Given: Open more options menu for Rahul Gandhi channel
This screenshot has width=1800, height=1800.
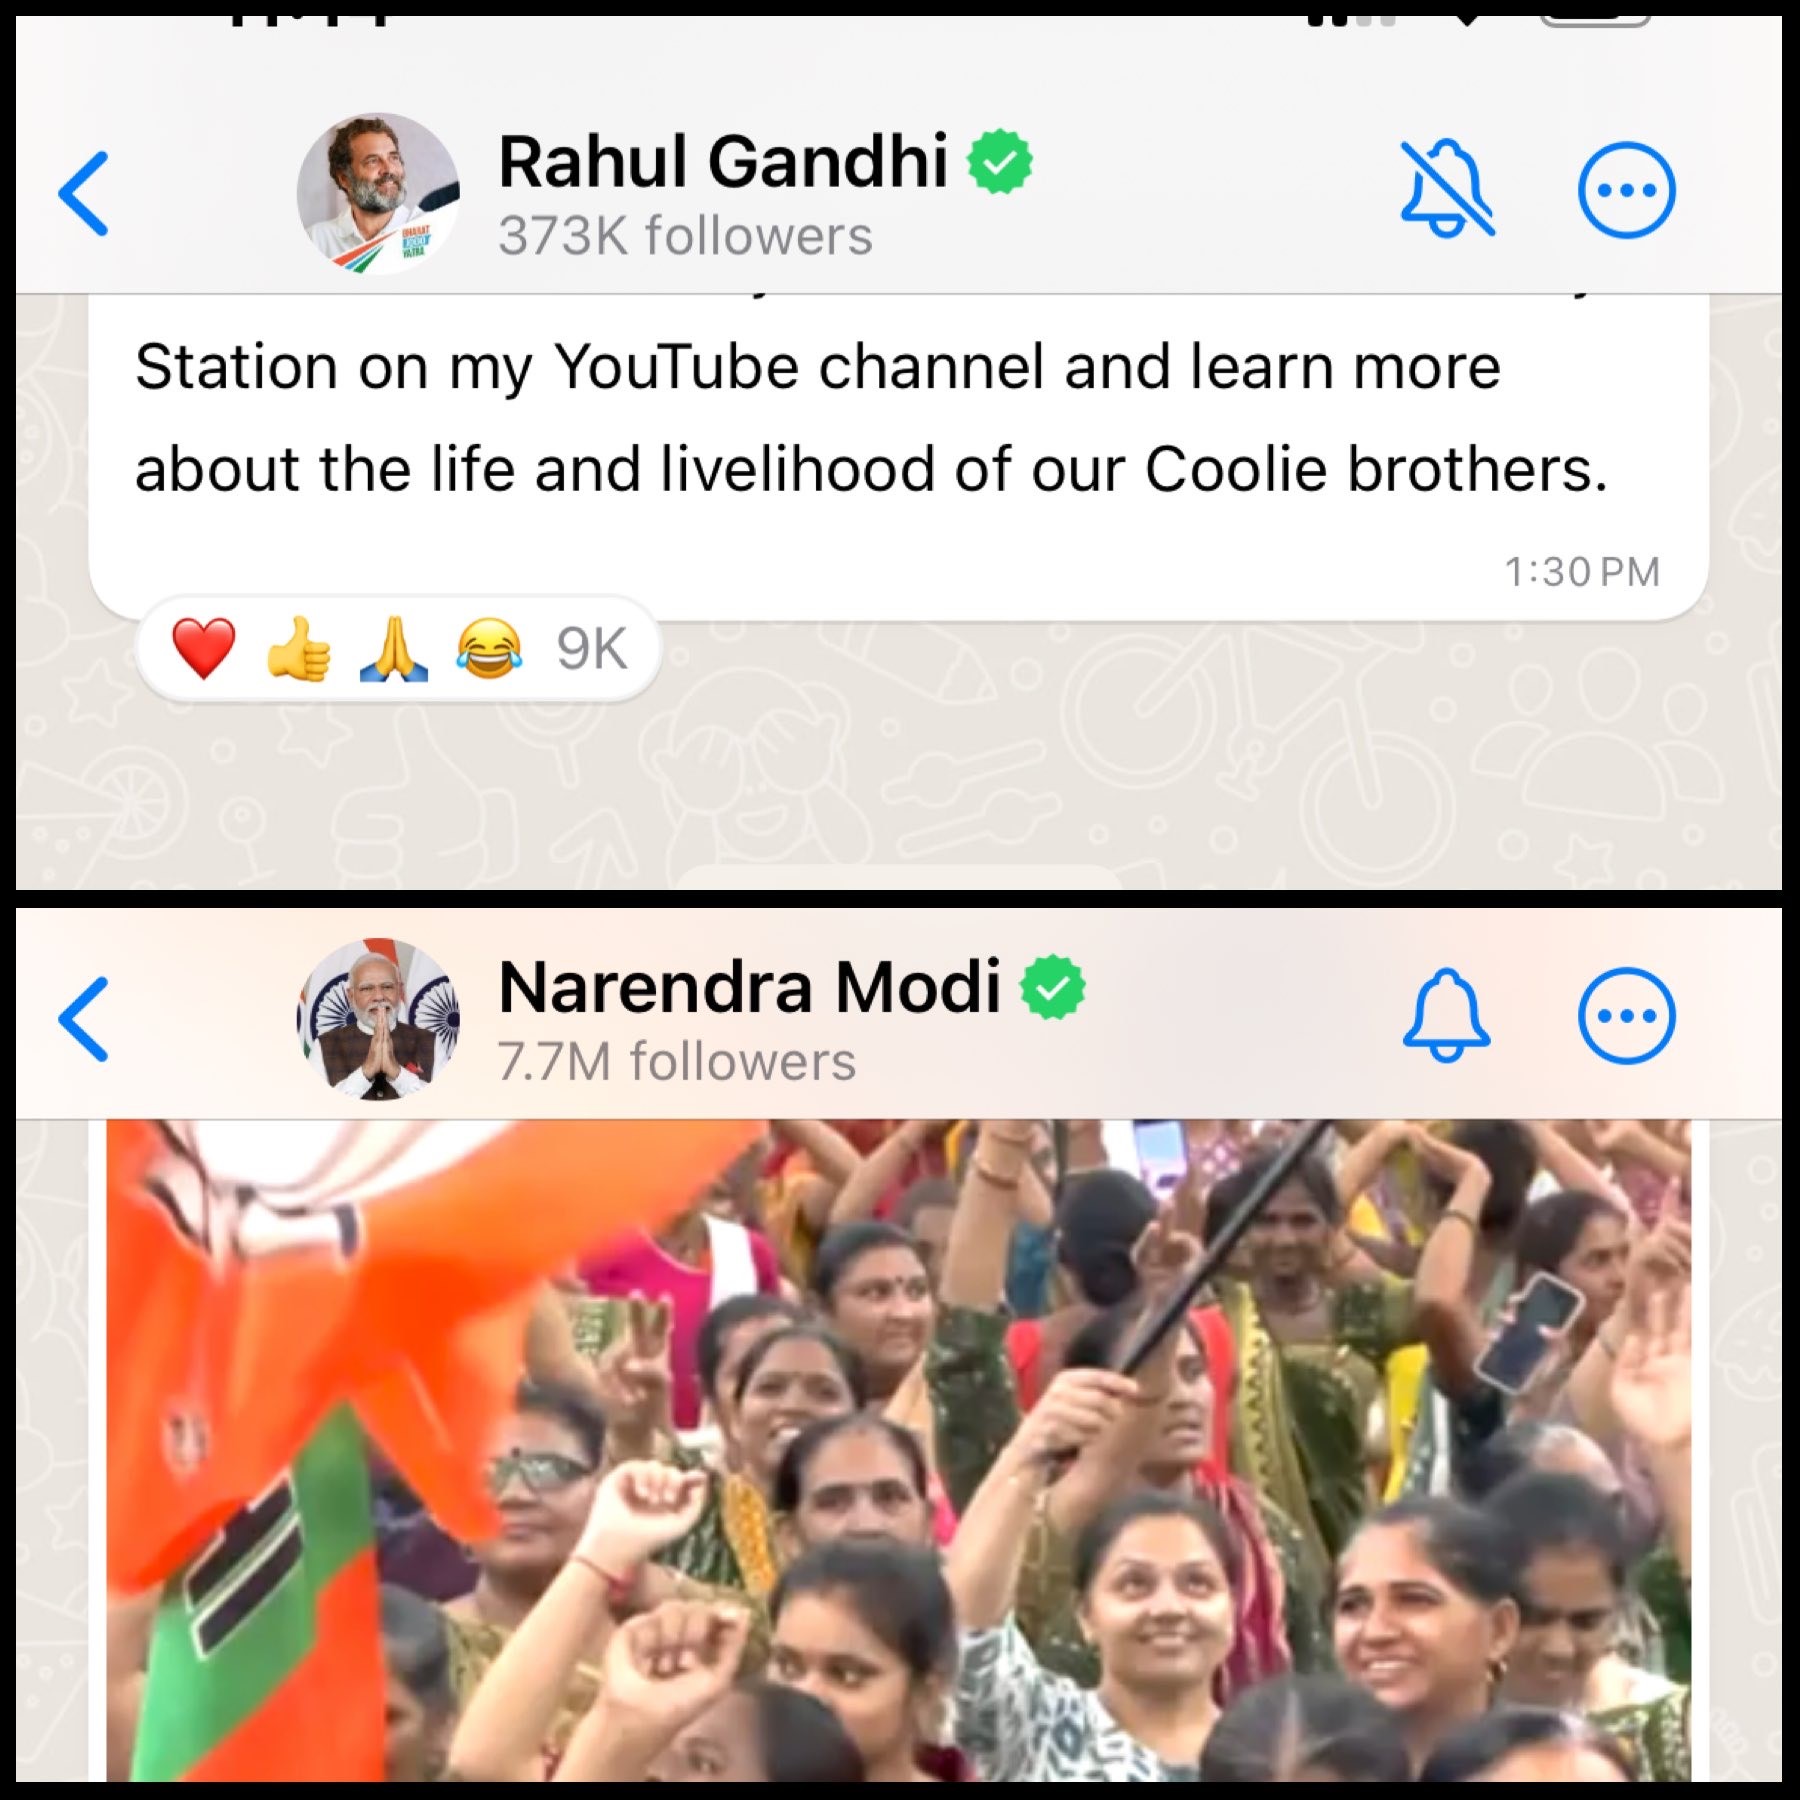Looking at the screenshot, I should [x=1627, y=190].
